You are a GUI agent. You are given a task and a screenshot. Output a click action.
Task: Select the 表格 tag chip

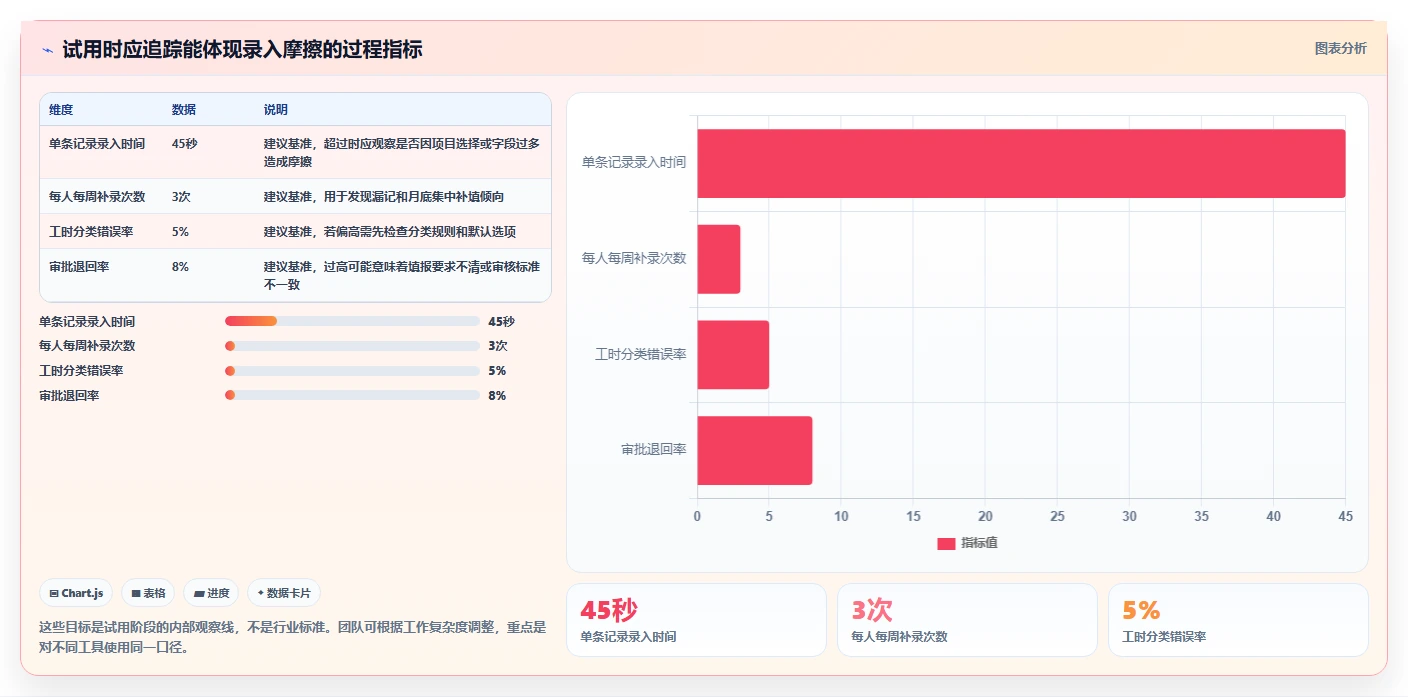pos(148,593)
